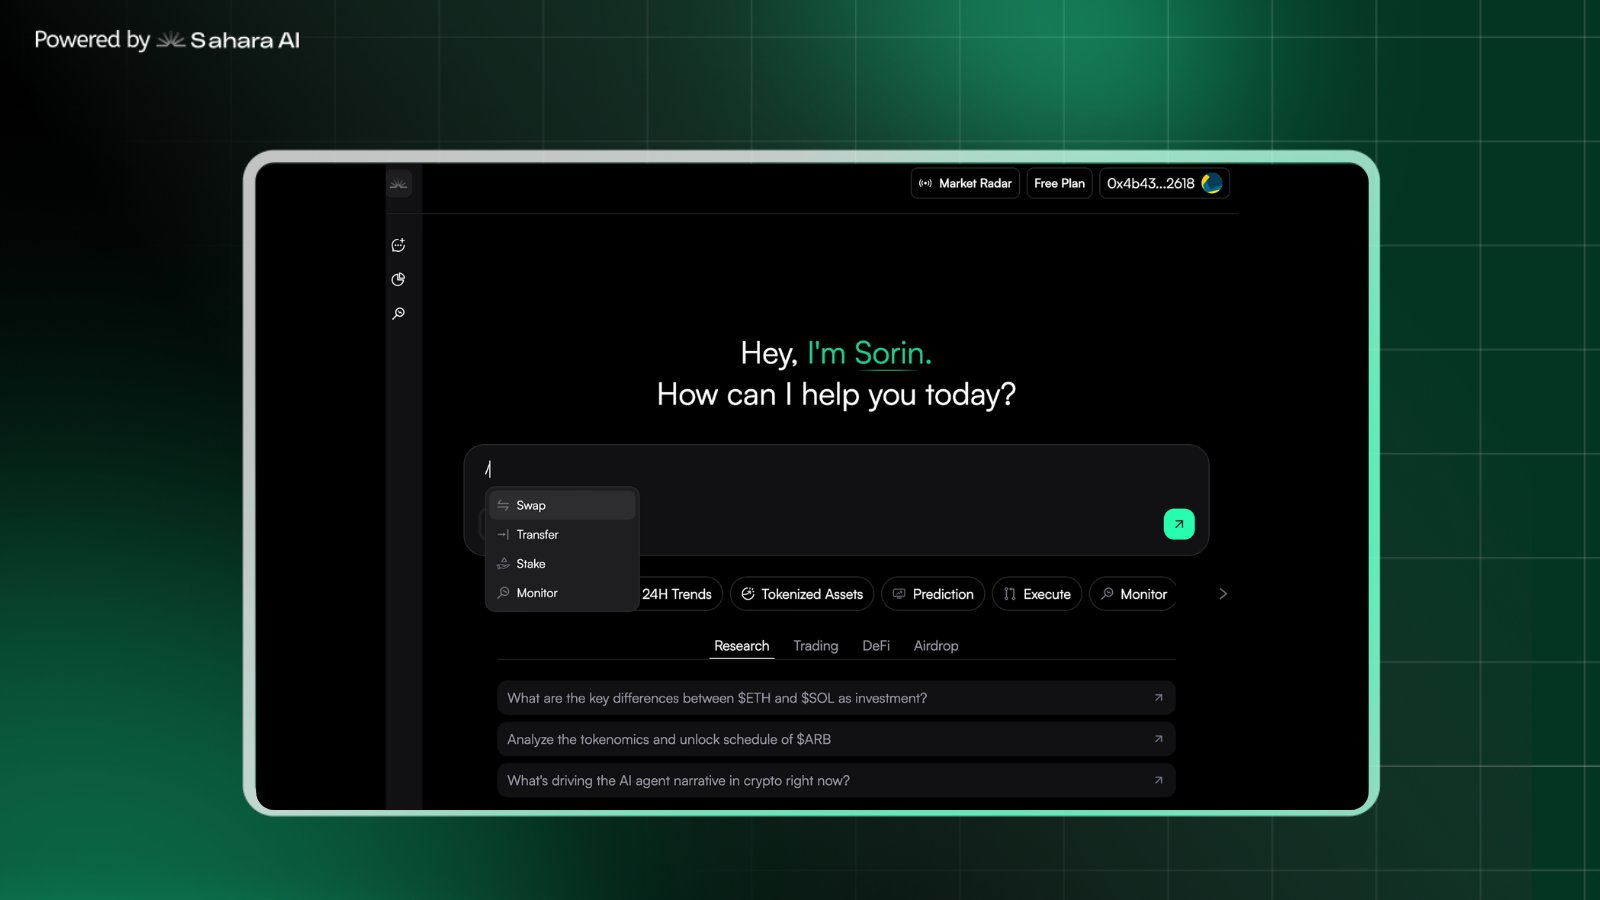This screenshot has width=1600, height=900.
Task: Click the Swap arrows icon in menu
Action: point(503,505)
